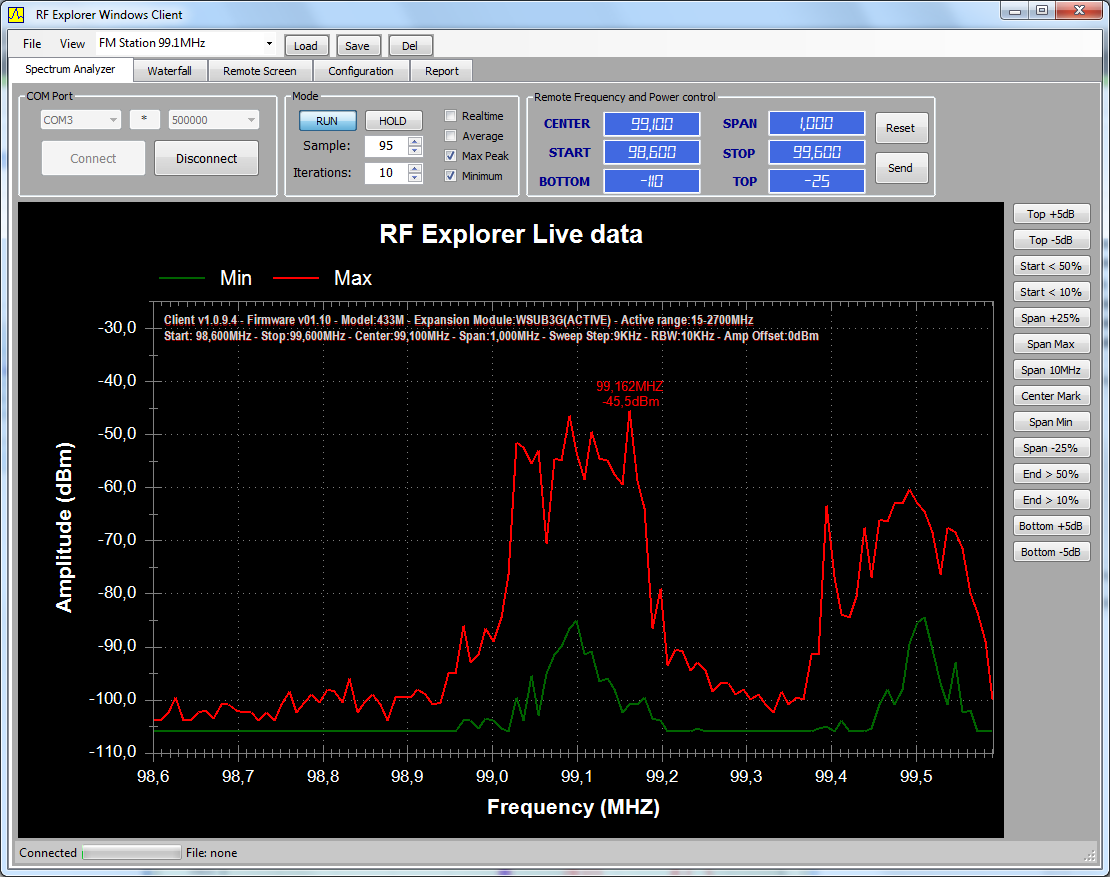The image size is (1110, 877).
Task: Click the Start < 10% button
Action: 1051,292
